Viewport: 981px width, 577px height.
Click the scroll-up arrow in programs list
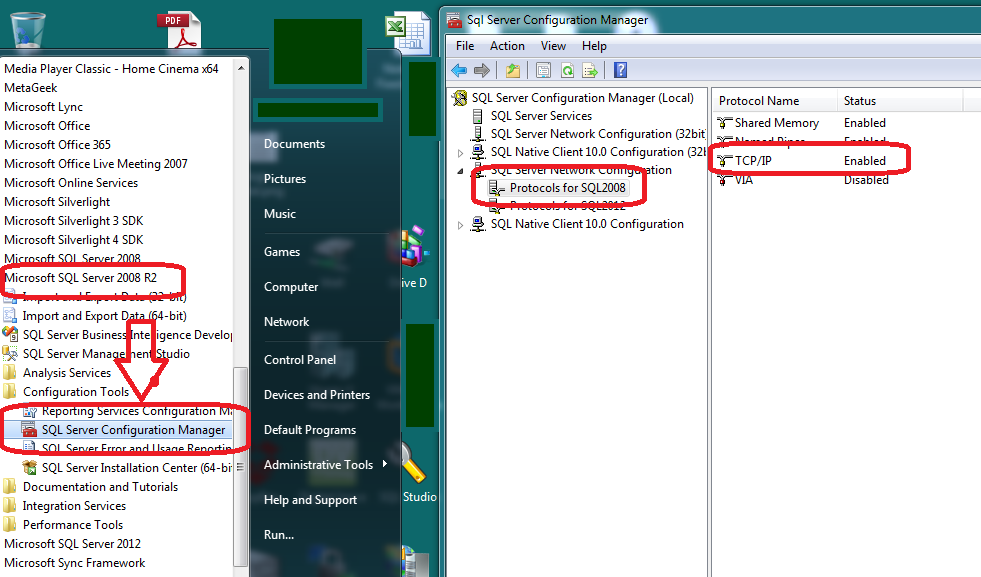(x=241, y=68)
